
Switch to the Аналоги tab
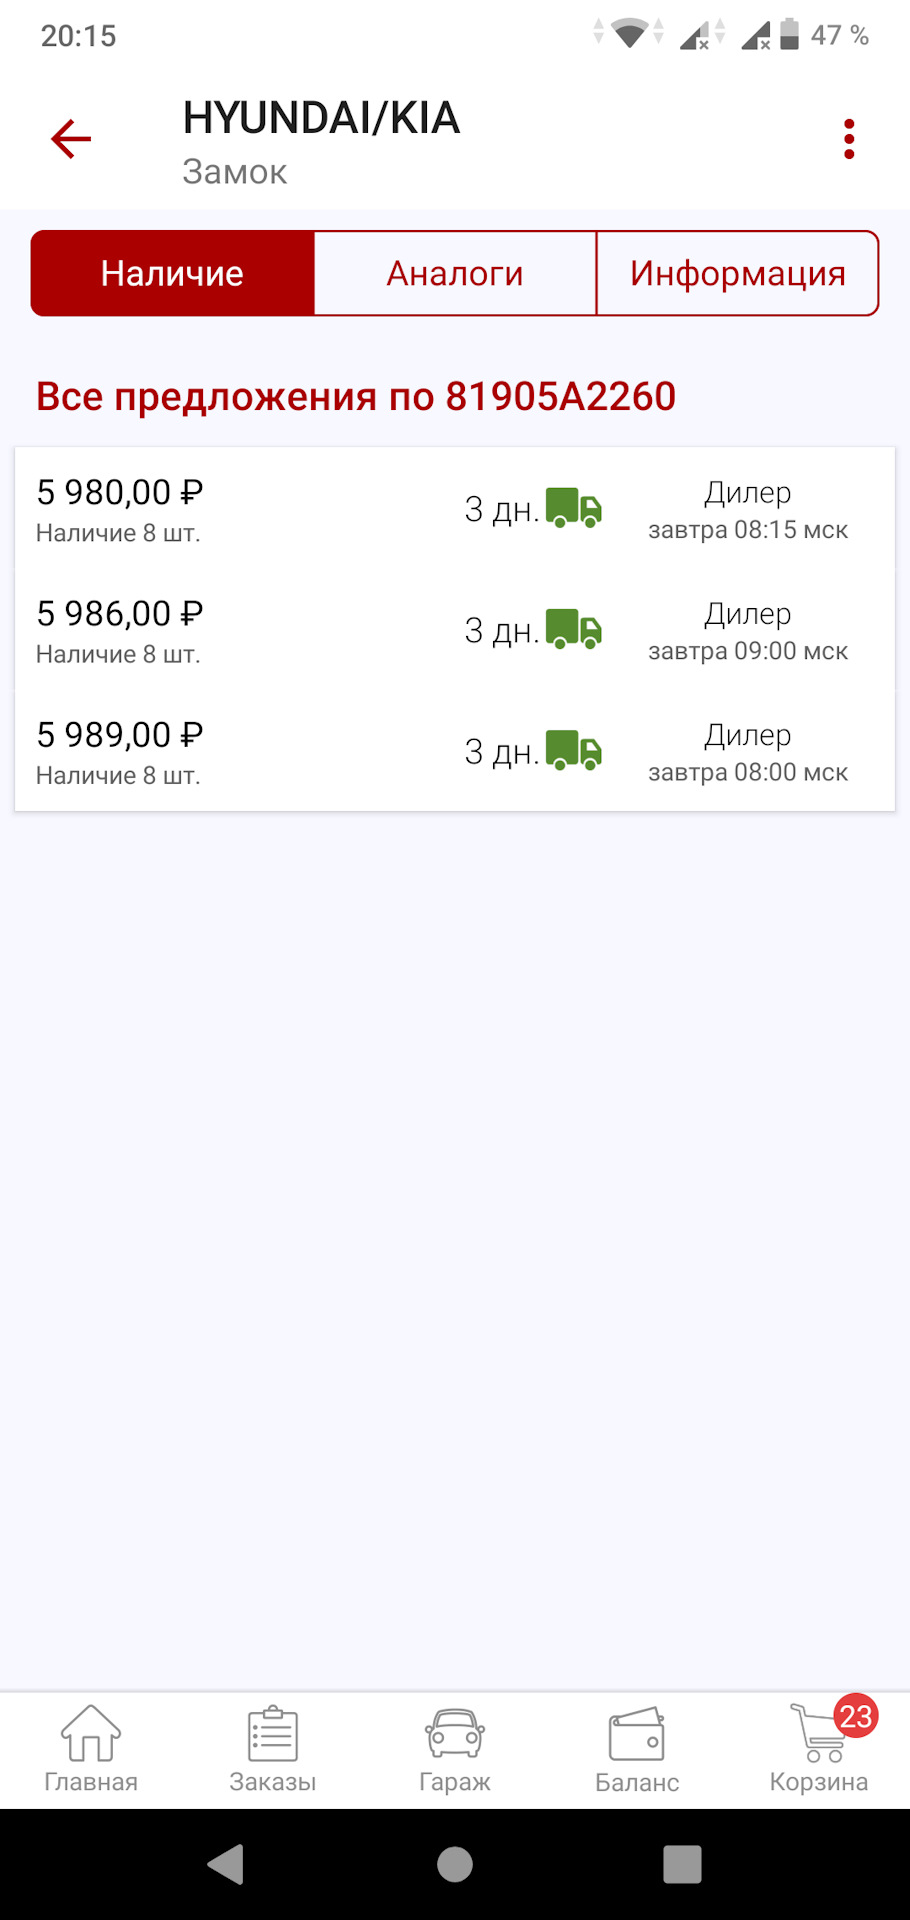(x=455, y=273)
